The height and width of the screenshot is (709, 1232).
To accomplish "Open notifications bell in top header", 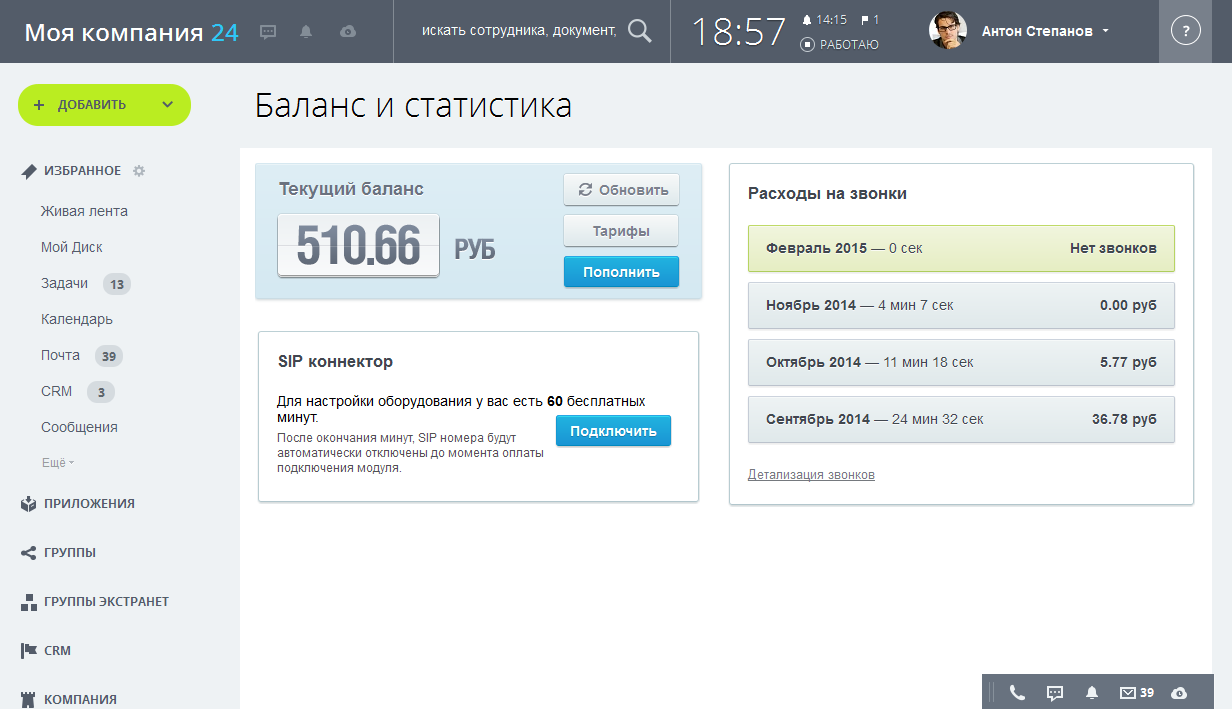I will (306, 32).
